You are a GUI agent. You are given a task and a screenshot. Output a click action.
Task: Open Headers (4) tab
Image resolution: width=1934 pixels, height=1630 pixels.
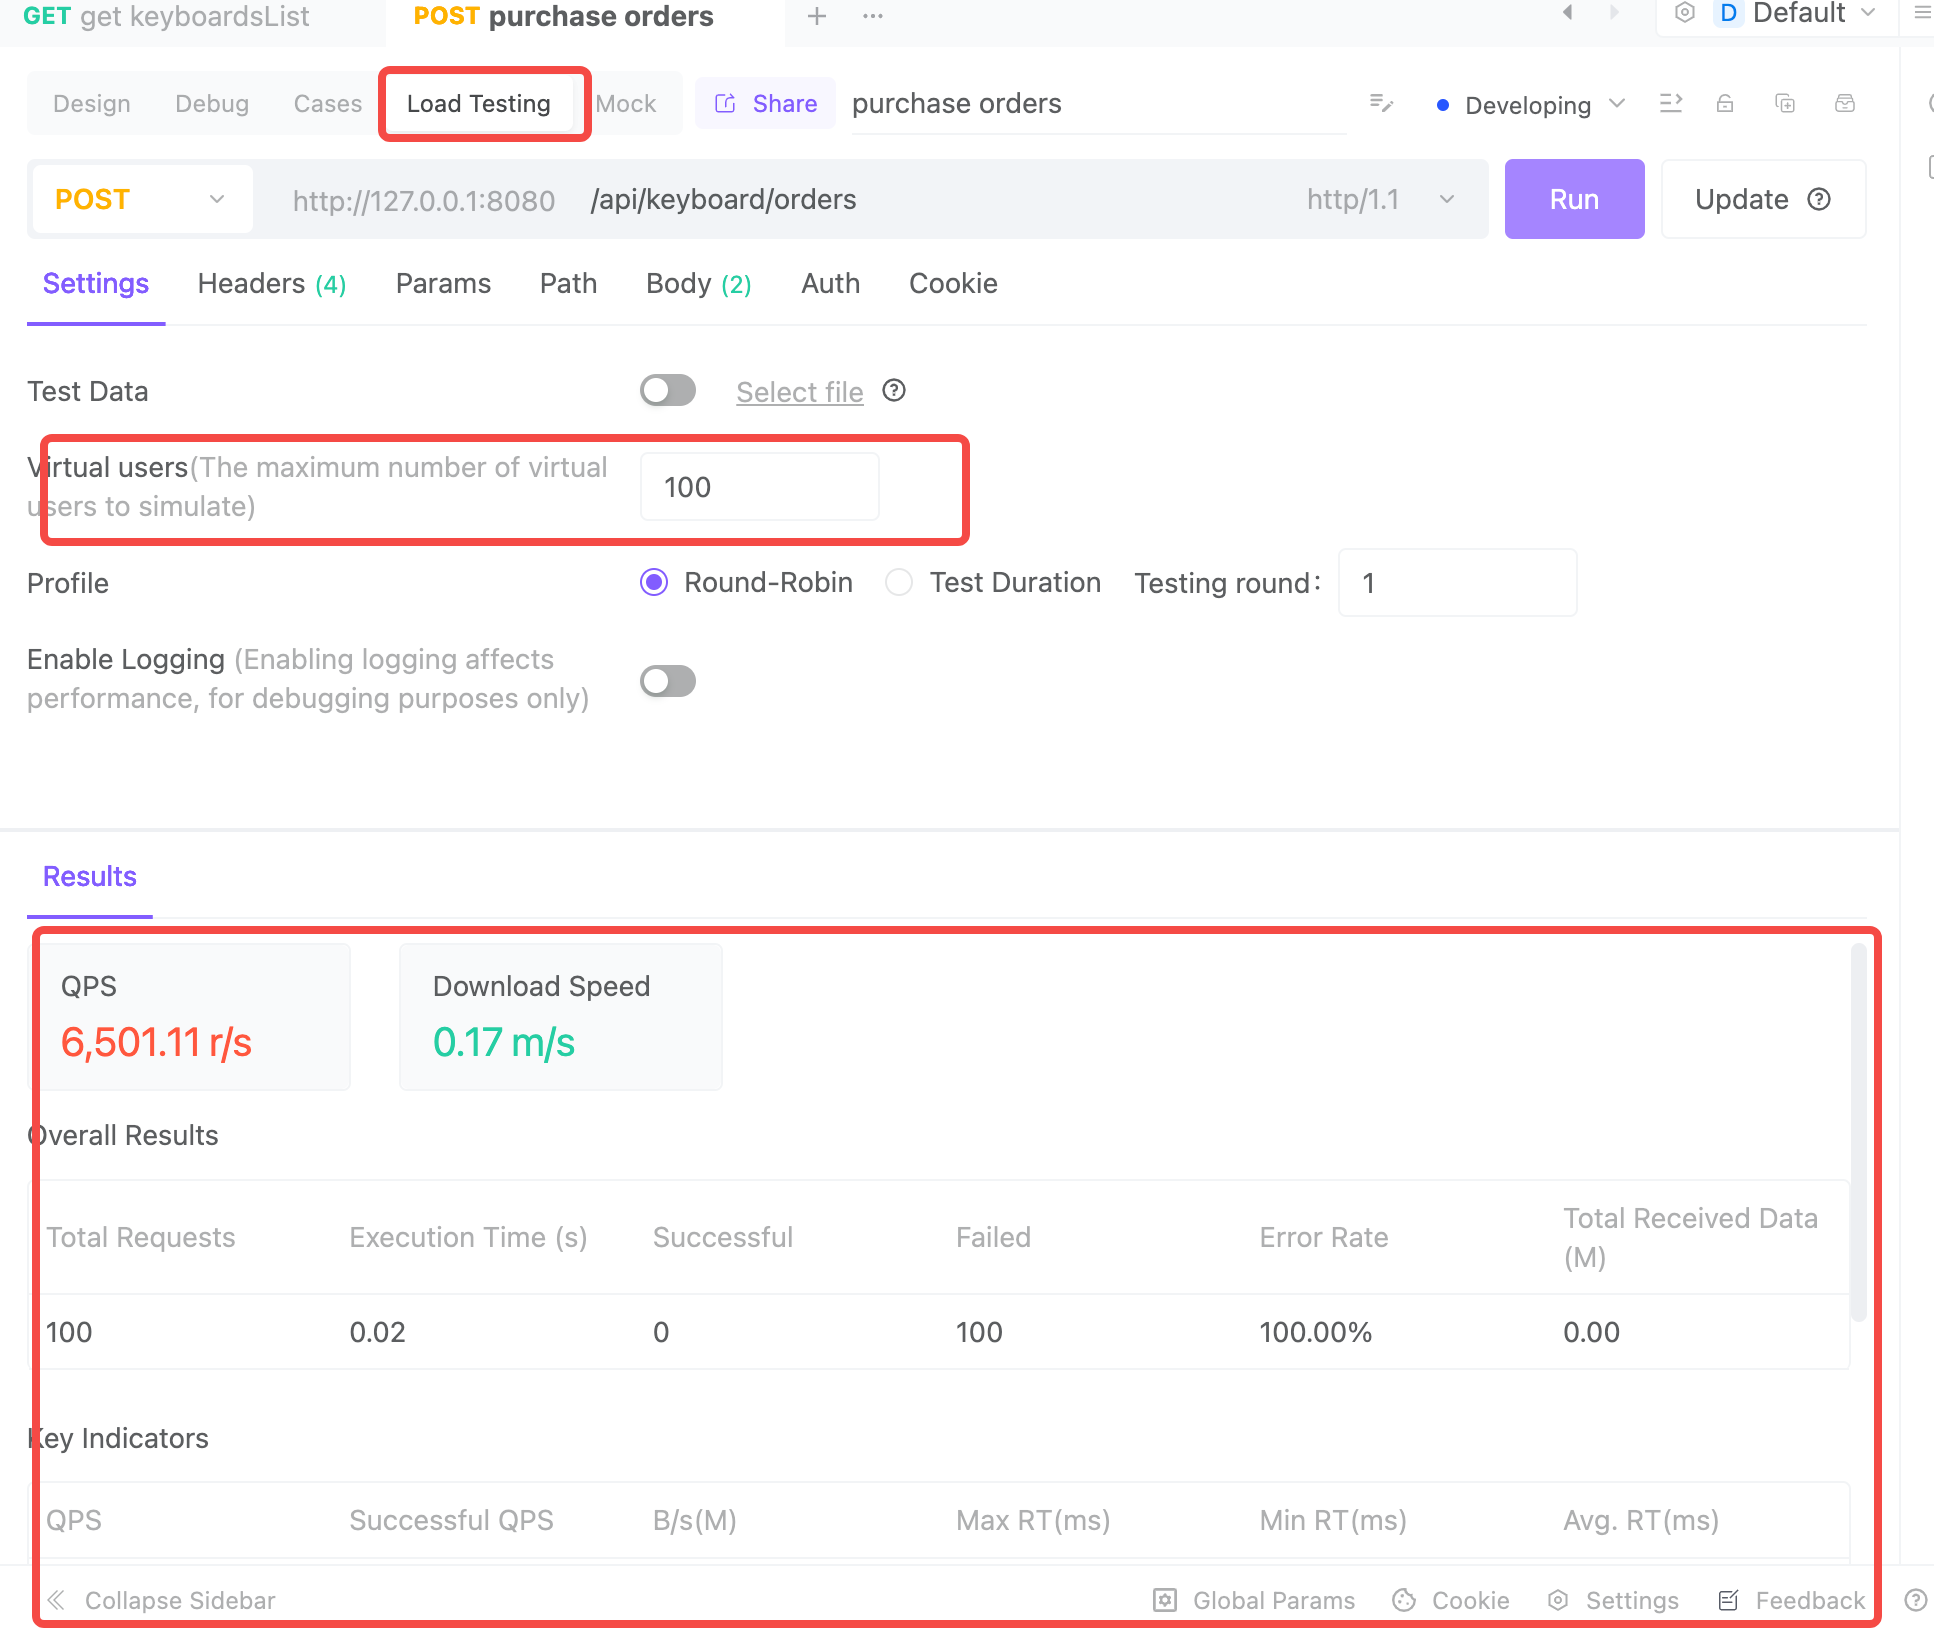click(272, 284)
